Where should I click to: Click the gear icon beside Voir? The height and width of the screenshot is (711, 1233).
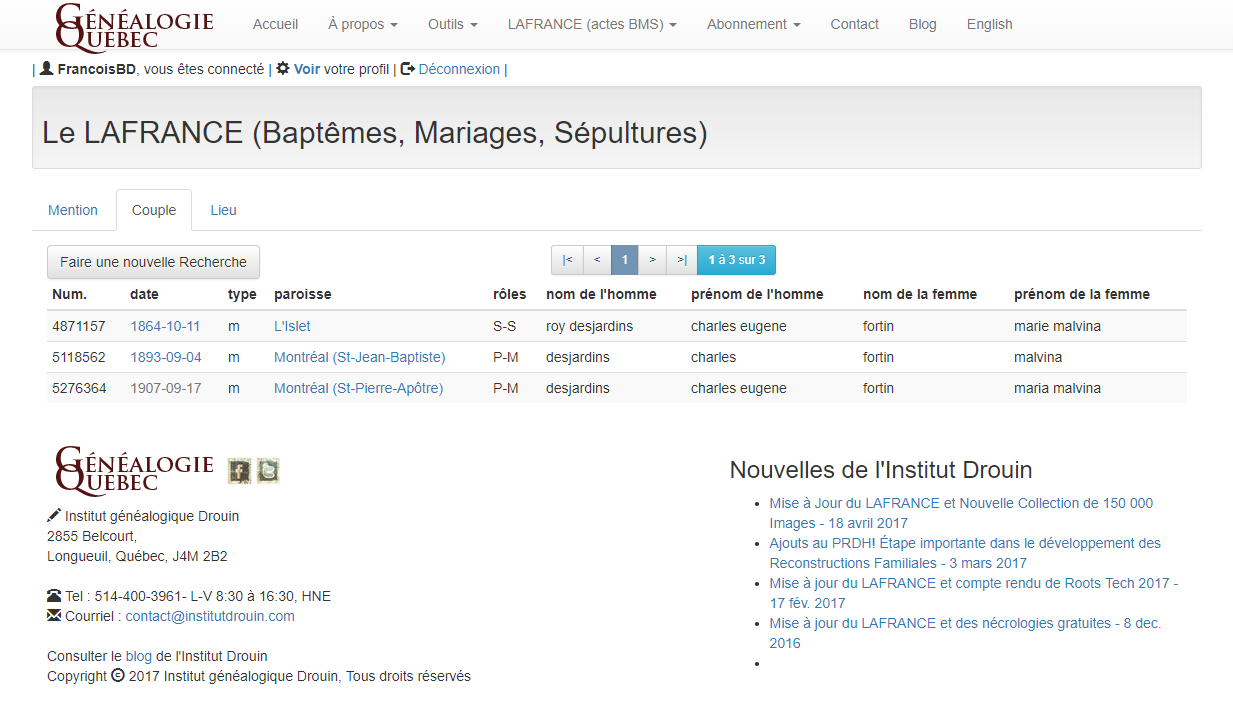point(283,69)
